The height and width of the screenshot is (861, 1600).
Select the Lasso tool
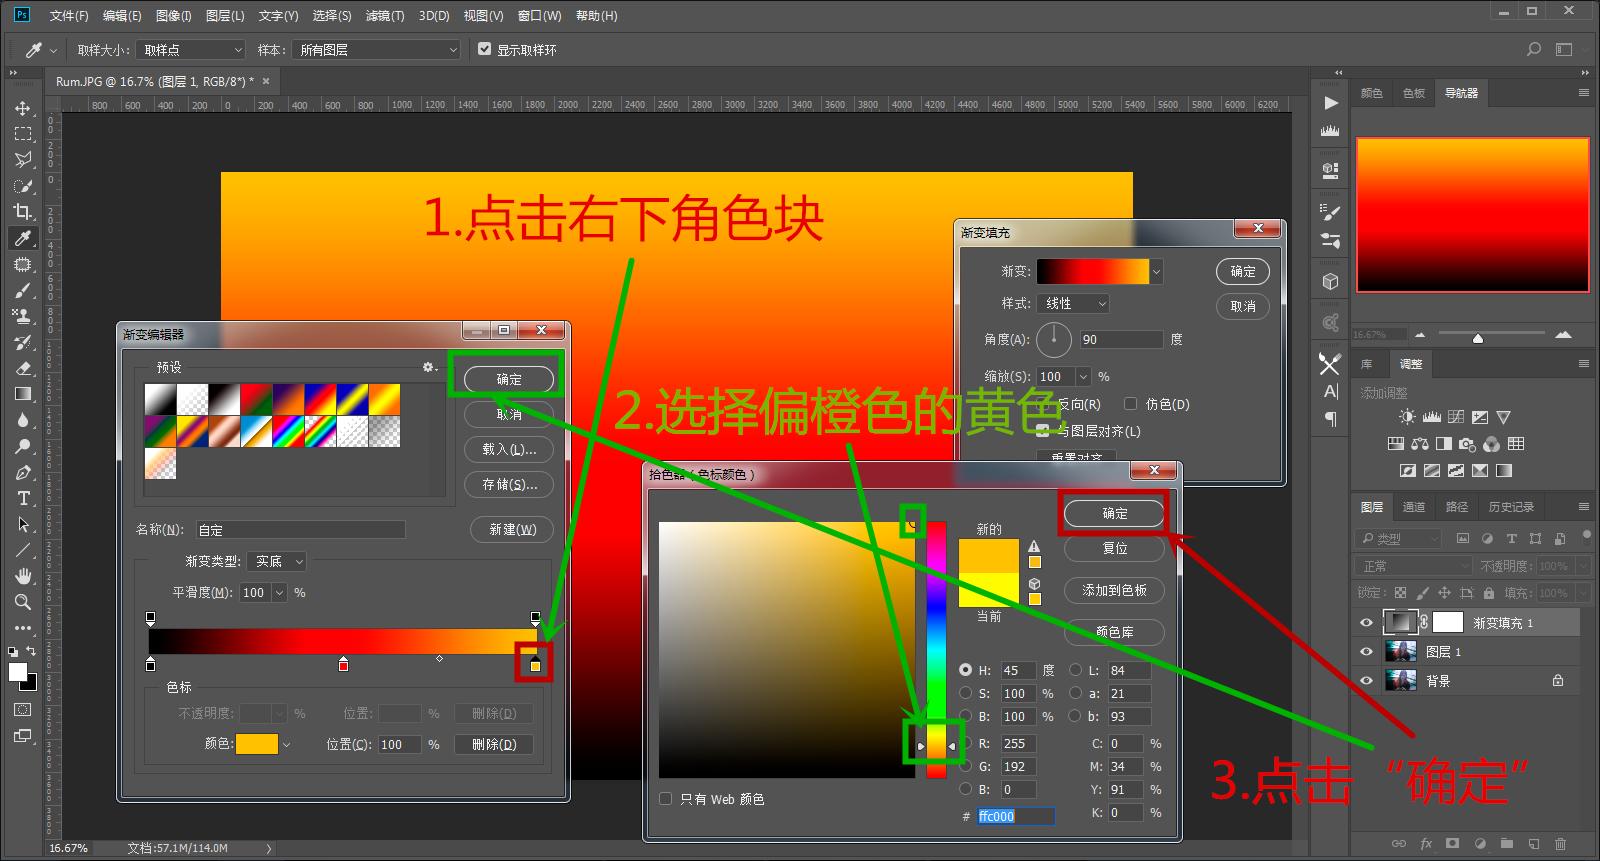pos(23,160)
